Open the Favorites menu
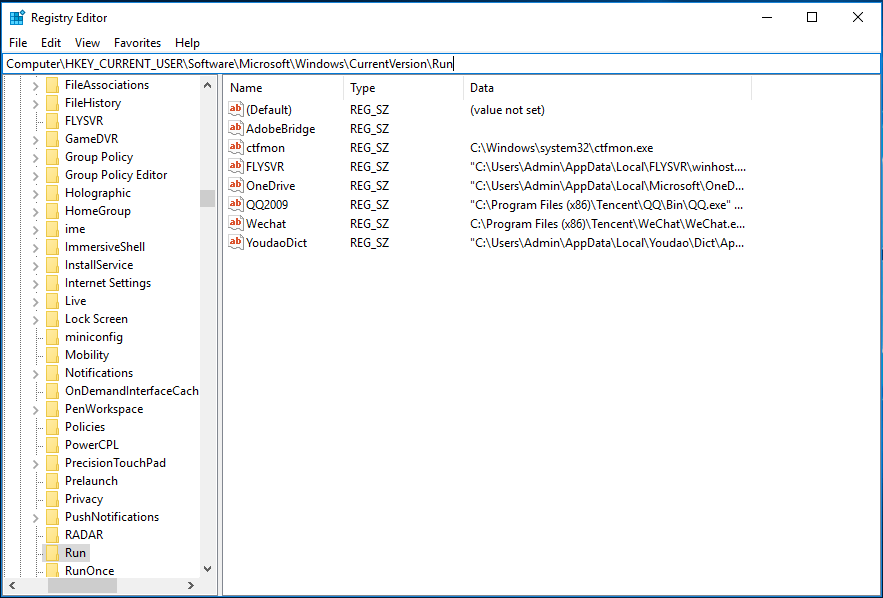Viewport: 883px width, 598px height. coord(137,42)
